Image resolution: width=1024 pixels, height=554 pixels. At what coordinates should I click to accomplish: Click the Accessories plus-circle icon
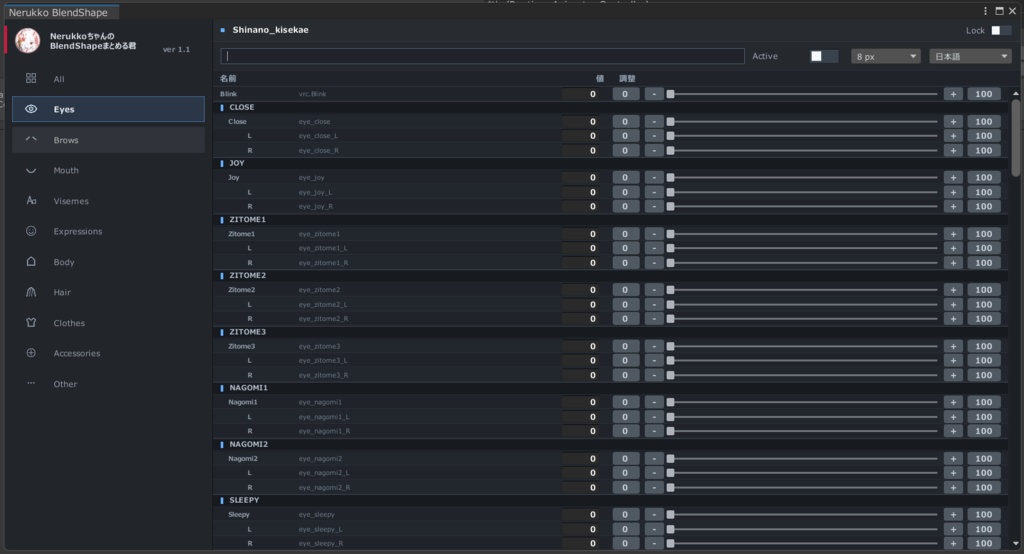31,353
